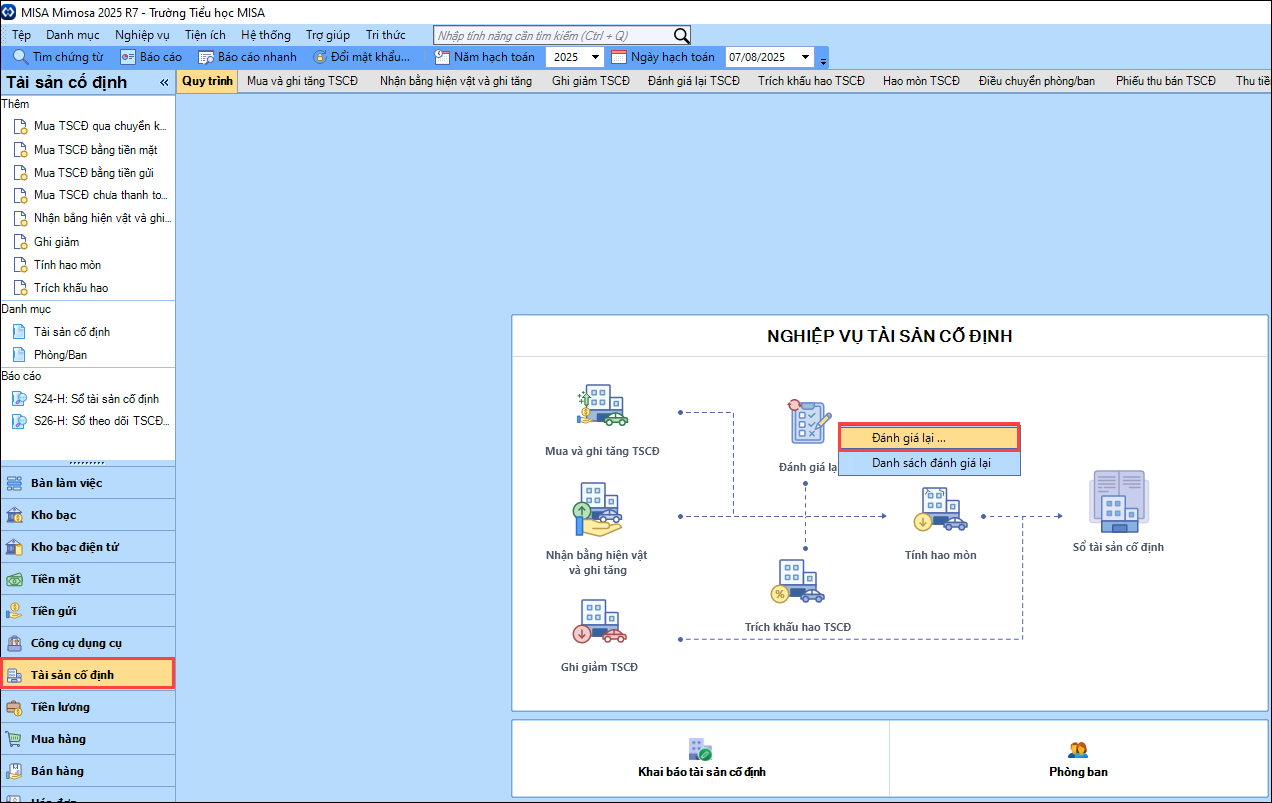Click the Nhận bằng hiện vật và ghi tăng icon
Image resolution: width=1272 pixels, height=803 pixels.
(x=596, y=510)
